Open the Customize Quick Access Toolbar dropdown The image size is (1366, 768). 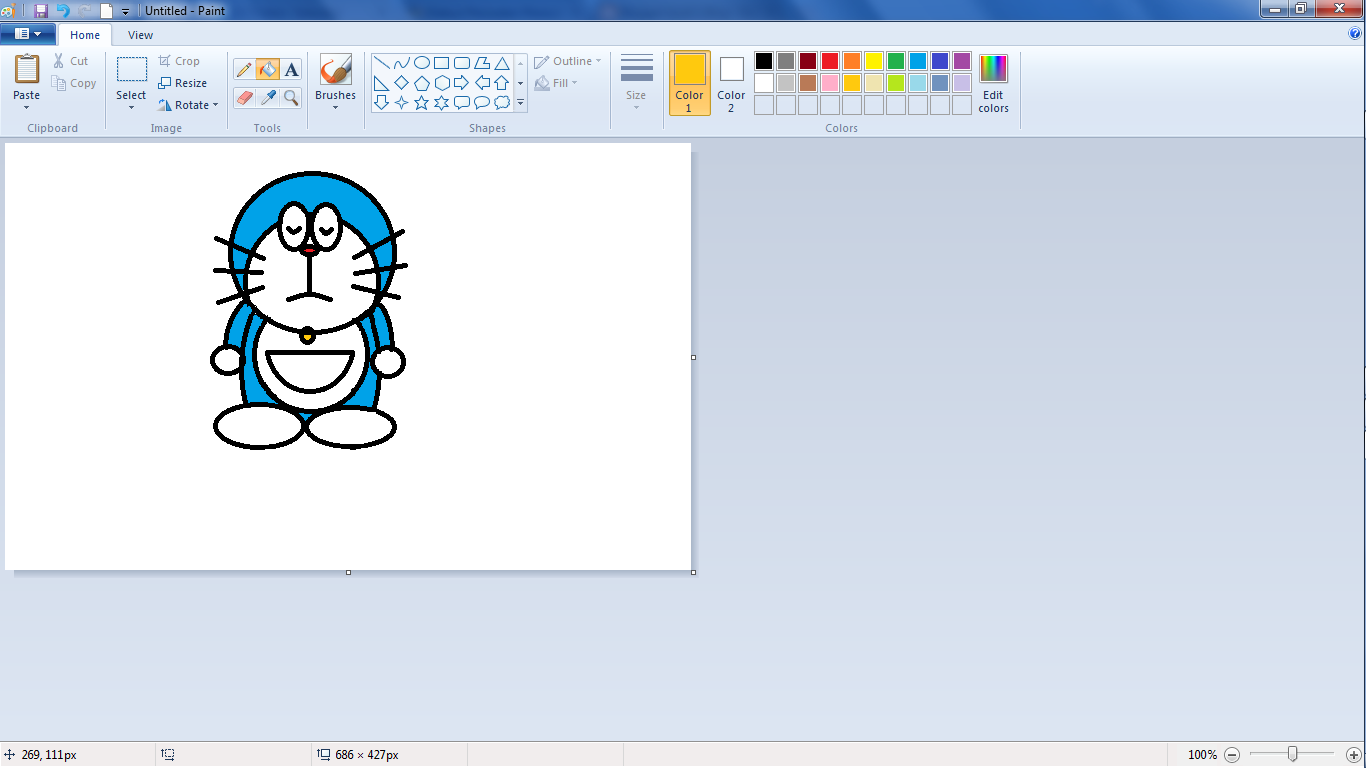coord(126,12)
